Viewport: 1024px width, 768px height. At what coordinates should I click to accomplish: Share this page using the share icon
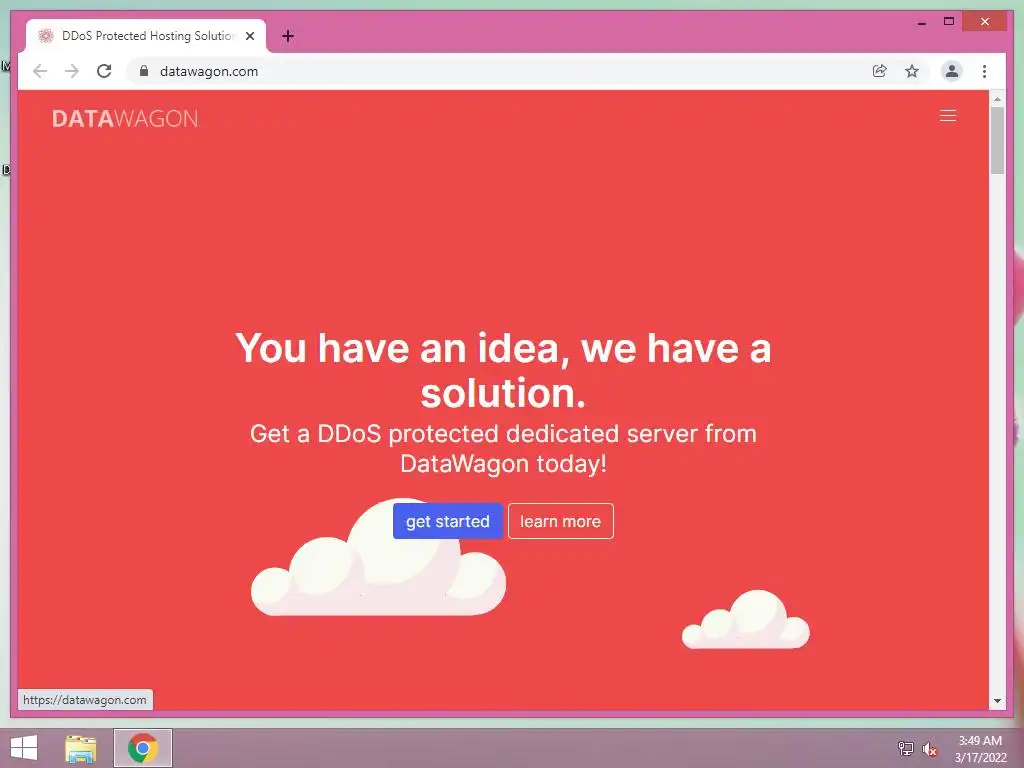pos(880,71)
